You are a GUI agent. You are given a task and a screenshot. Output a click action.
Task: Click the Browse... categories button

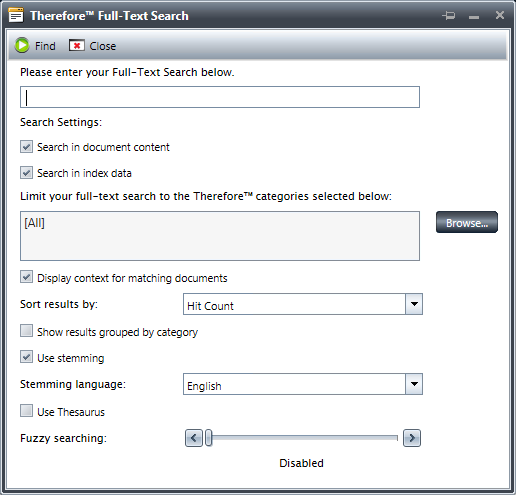(467, 222)
